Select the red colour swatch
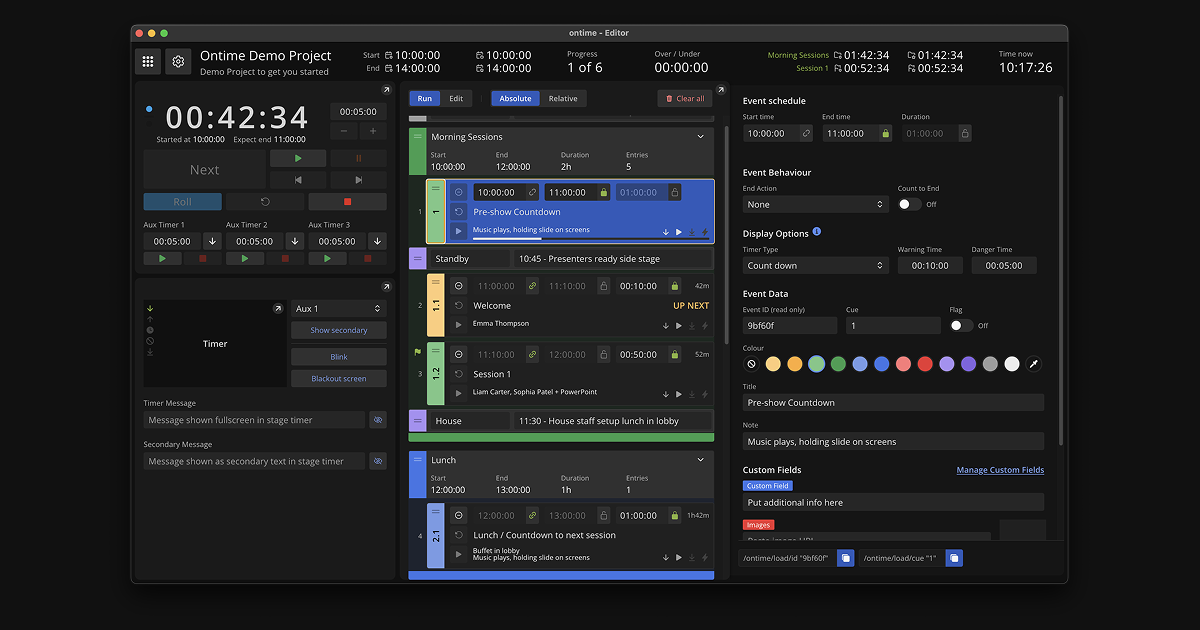Image resolution: width=1200 pixels, height=630 pixels. pyautogui.click(x=925, y=364)
